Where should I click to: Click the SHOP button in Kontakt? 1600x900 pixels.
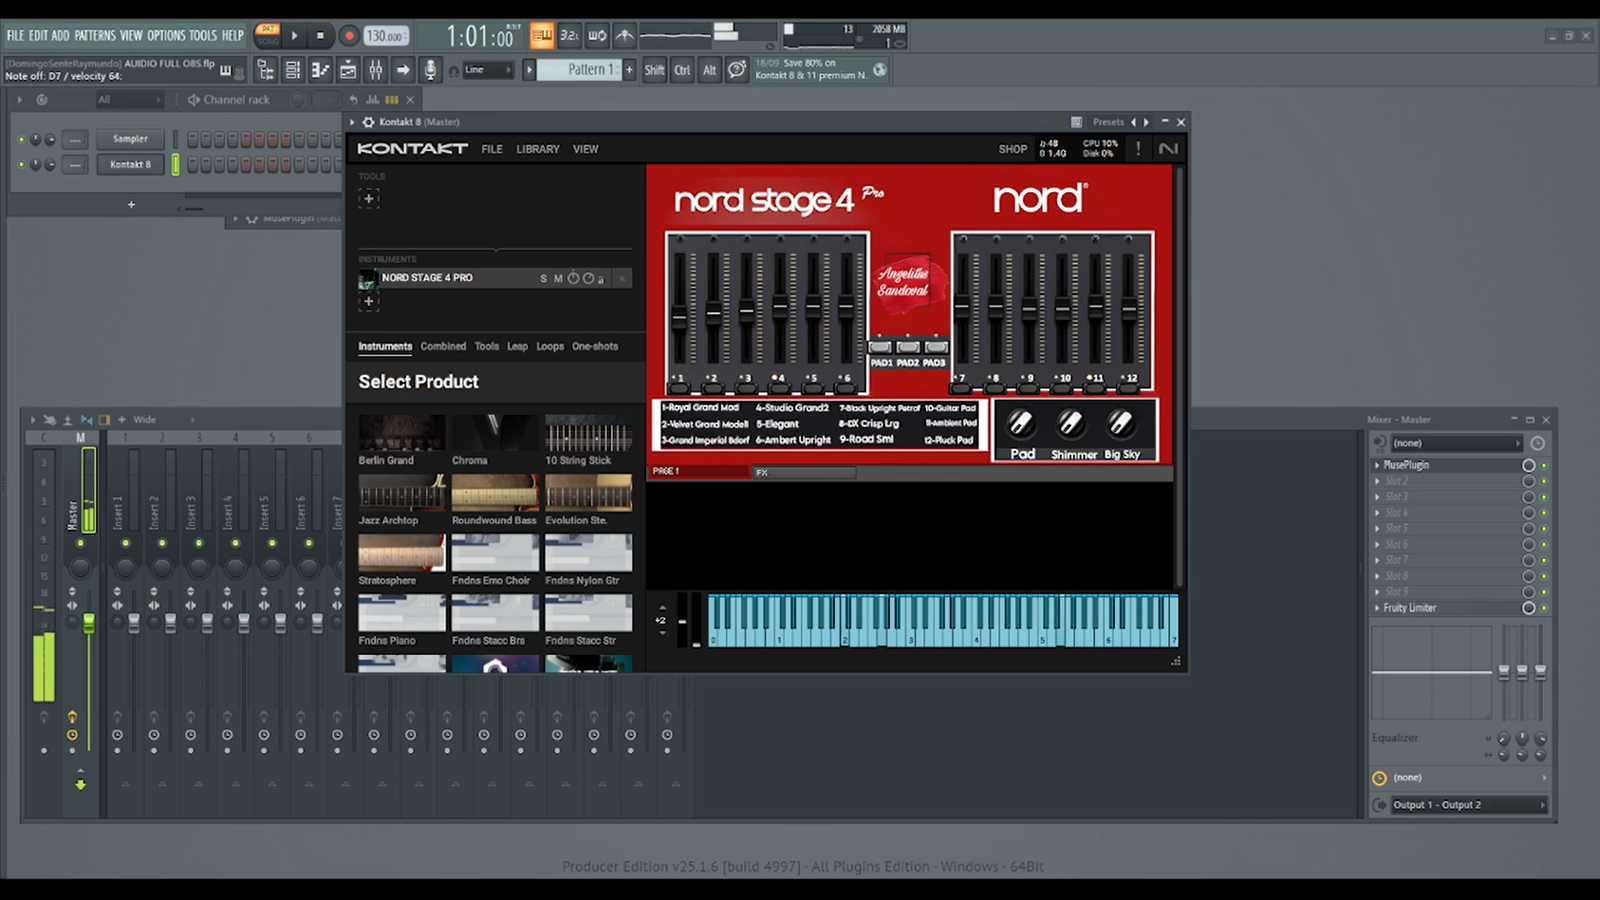pyautogui.click(x=1013, y=148)
